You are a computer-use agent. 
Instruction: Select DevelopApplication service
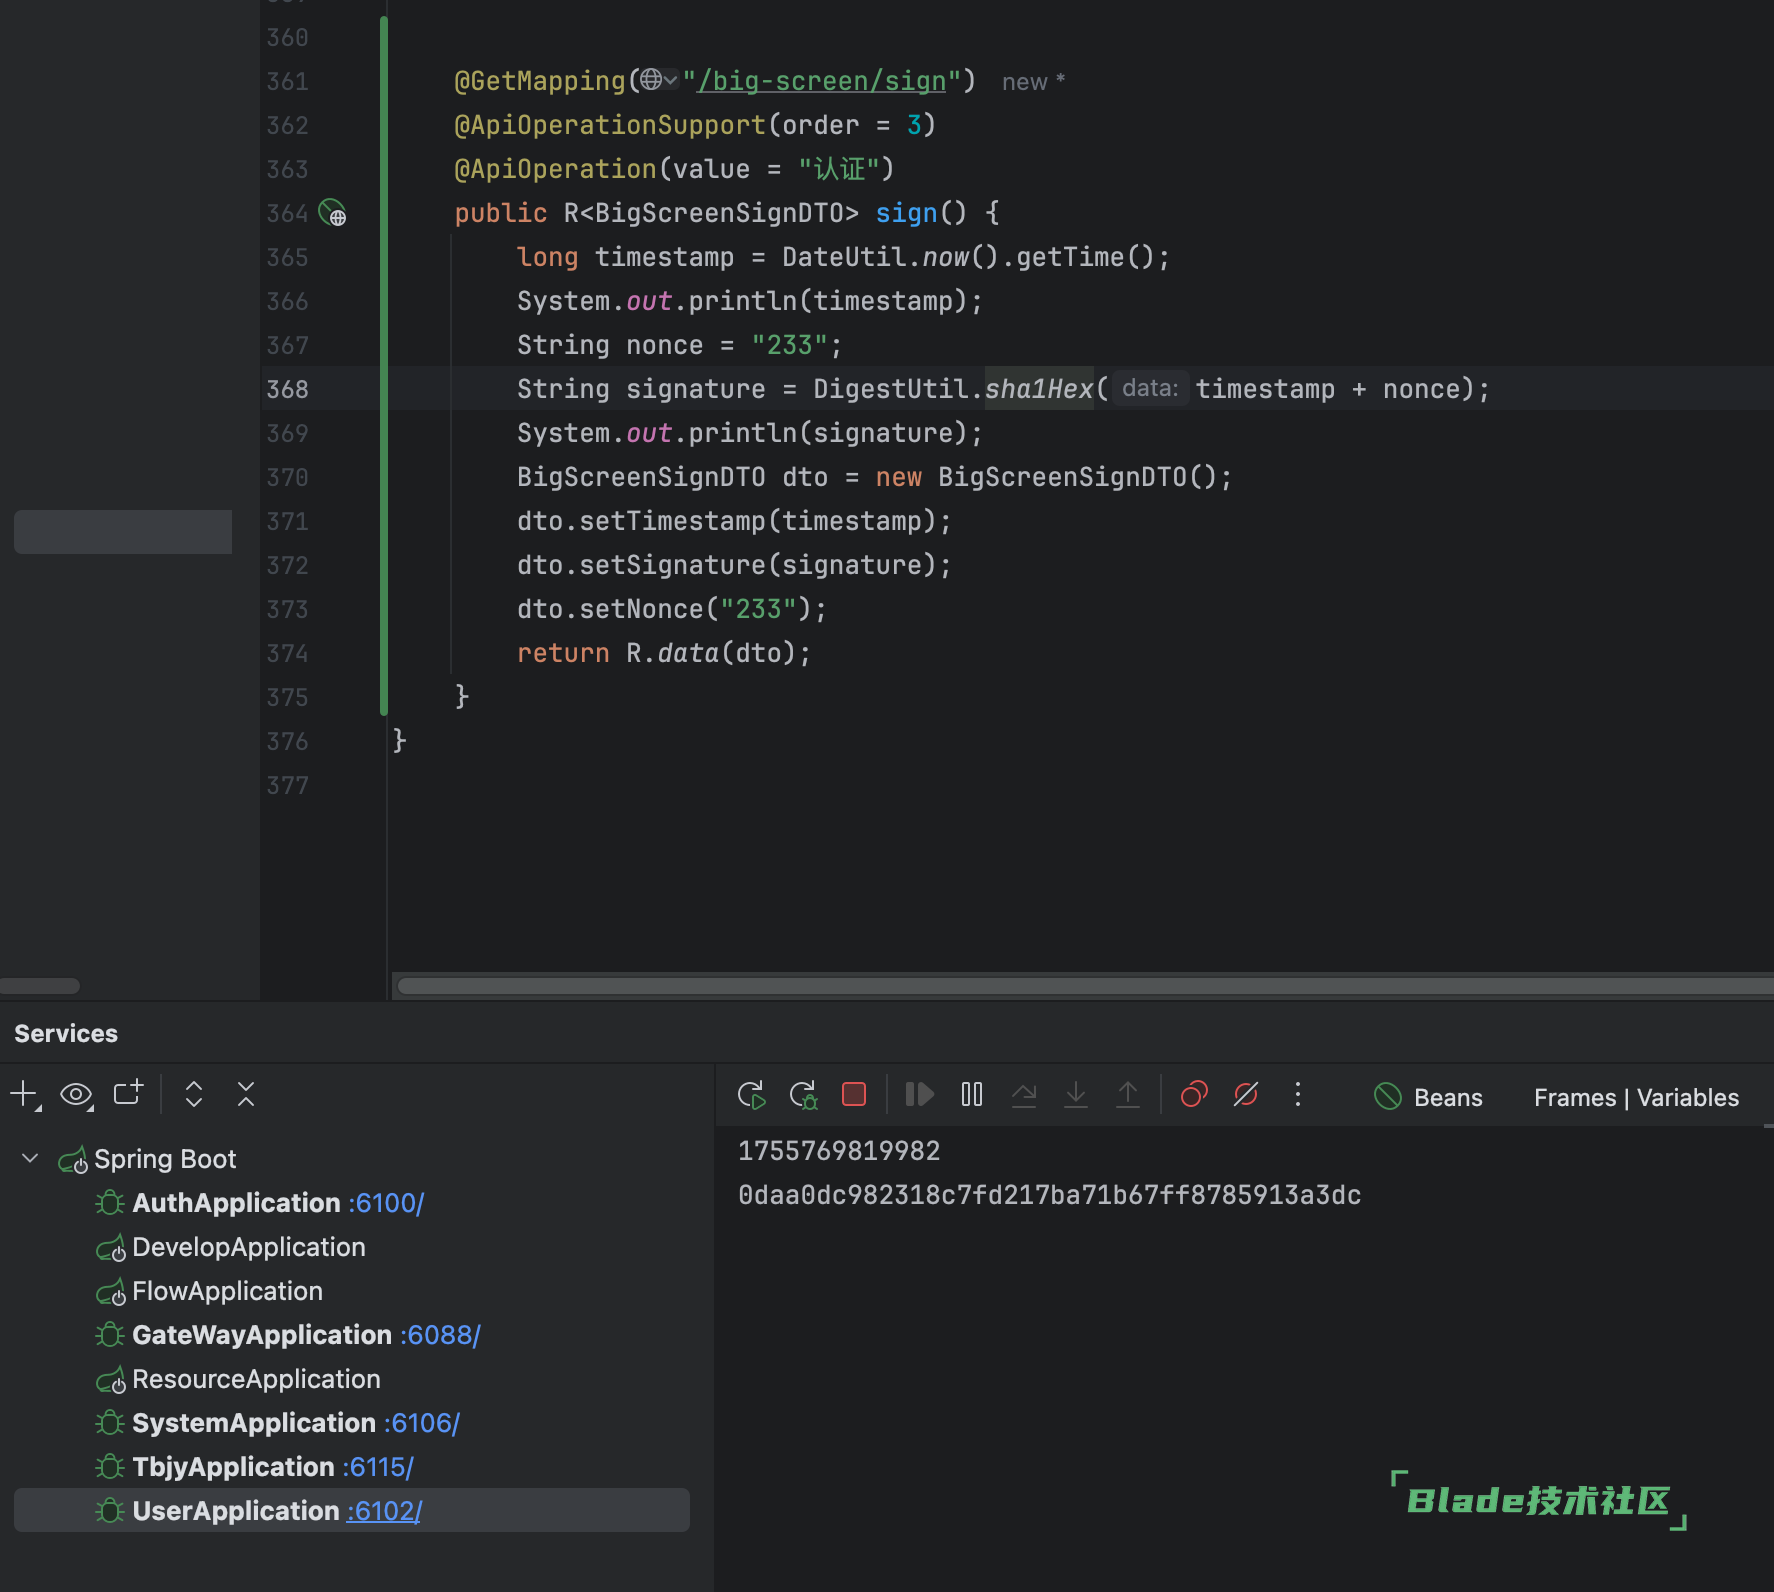pyautogui.click(x=249, y=1246)
